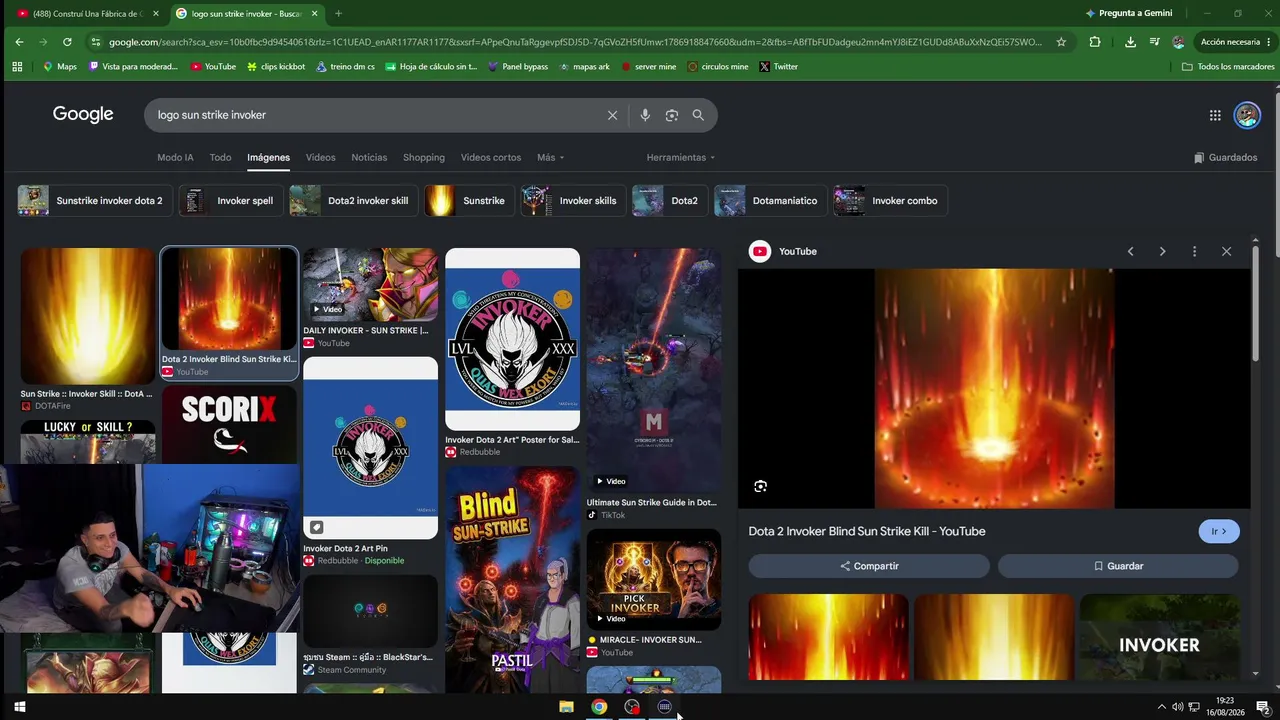Switch to the Videos cortos tab
Screen dimensions: 1280x720
(491, 157)
